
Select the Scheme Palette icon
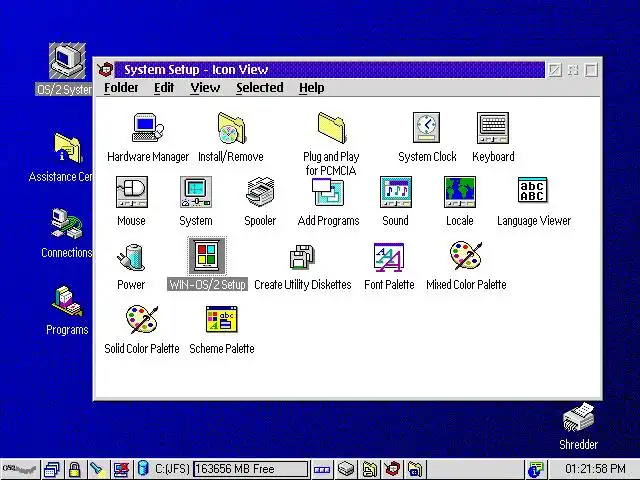(x=222, y=319)
